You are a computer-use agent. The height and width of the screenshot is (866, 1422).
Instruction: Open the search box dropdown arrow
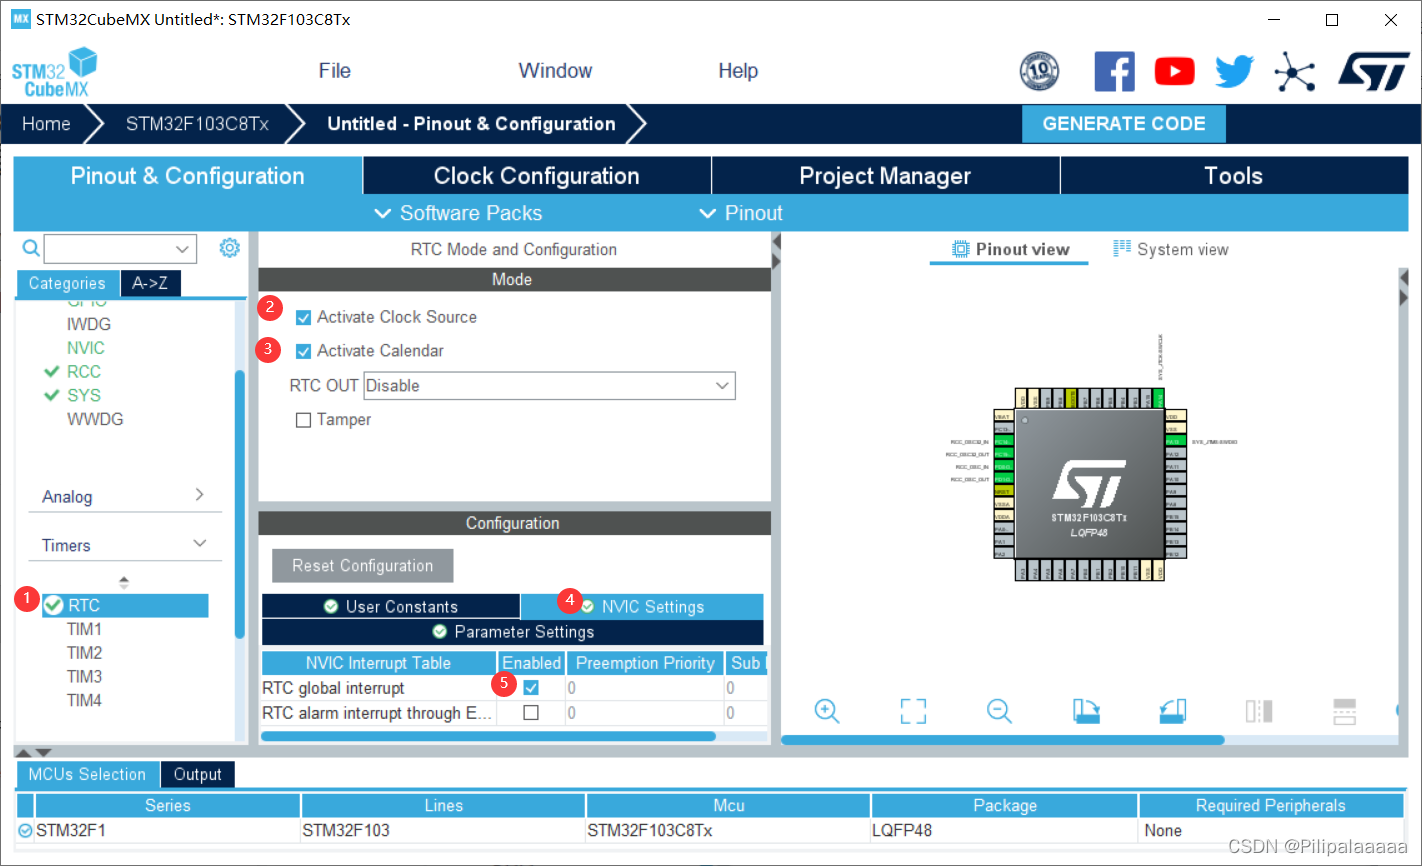182,248
